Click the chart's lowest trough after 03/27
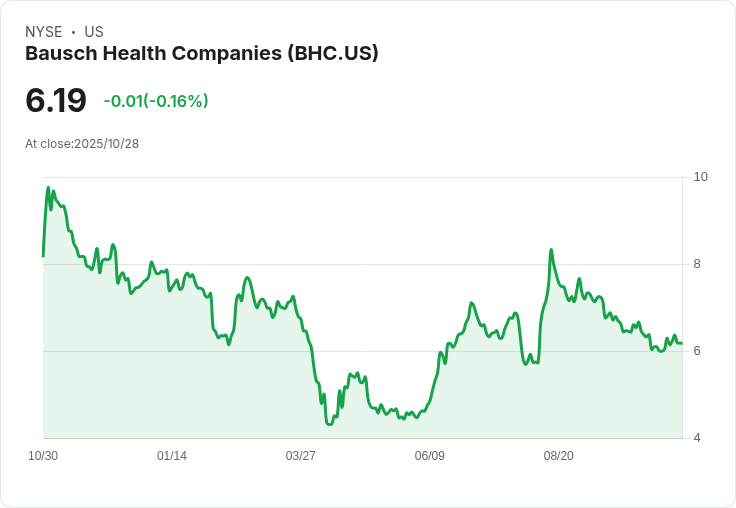 point(329,424)
